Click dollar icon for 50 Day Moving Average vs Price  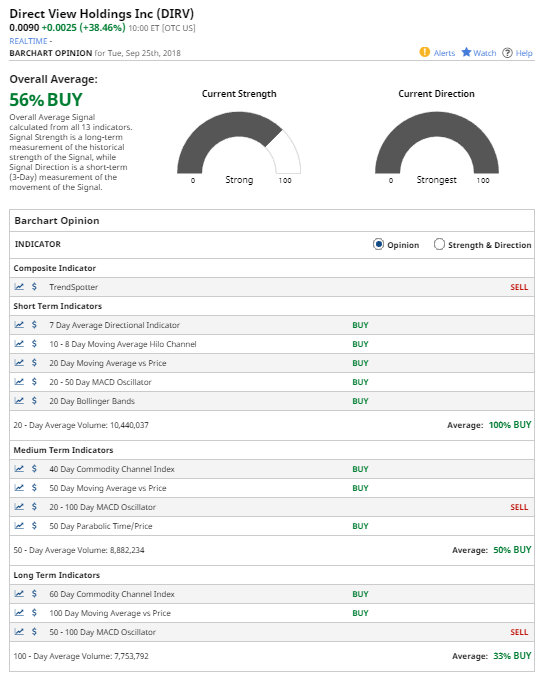34,488
